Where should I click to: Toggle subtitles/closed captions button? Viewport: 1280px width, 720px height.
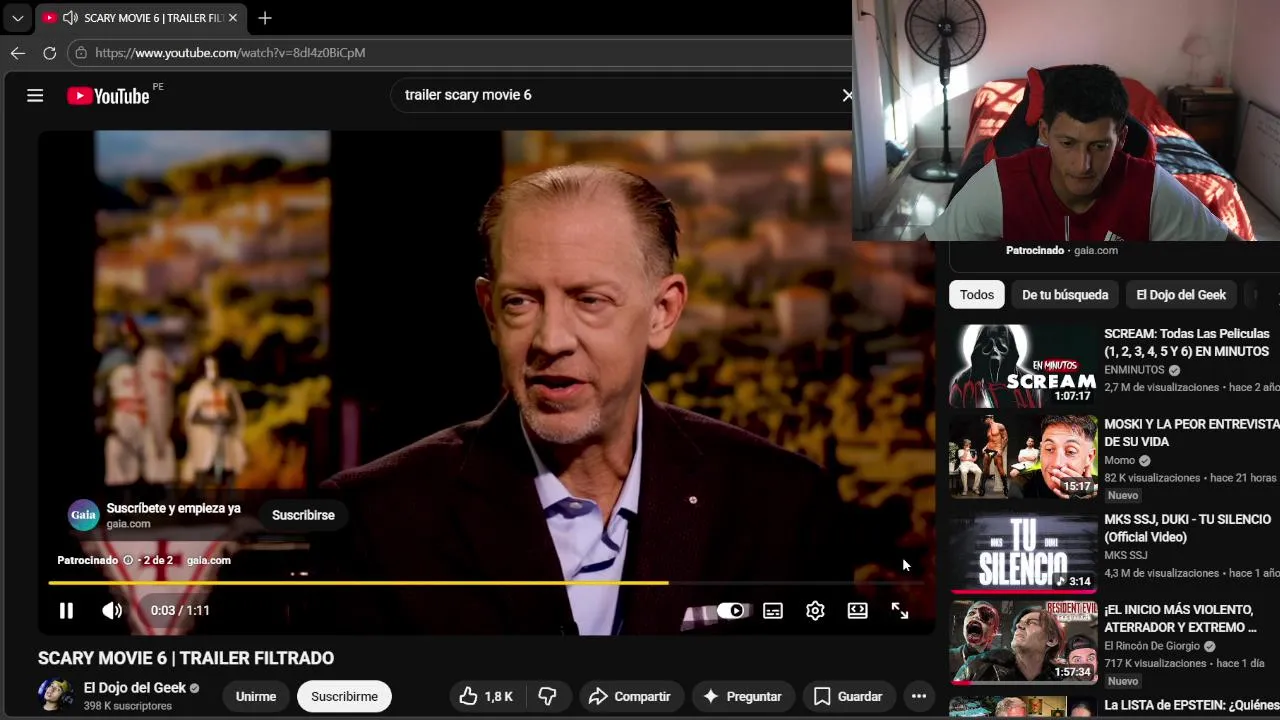point(773,610)
